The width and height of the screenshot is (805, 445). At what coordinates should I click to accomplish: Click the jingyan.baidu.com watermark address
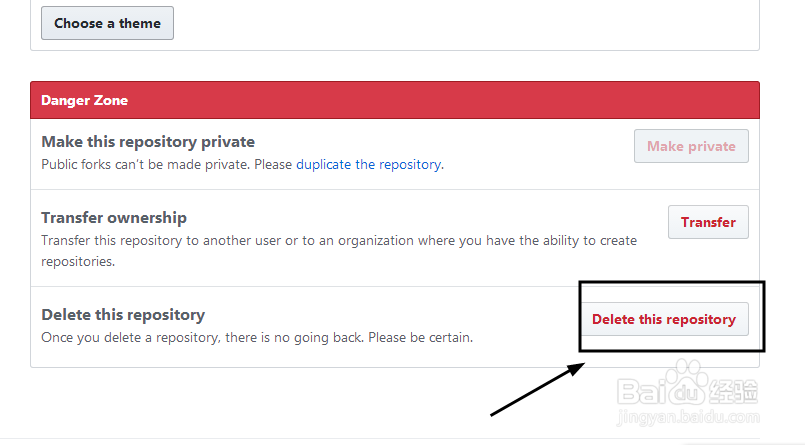click(688, 417)
